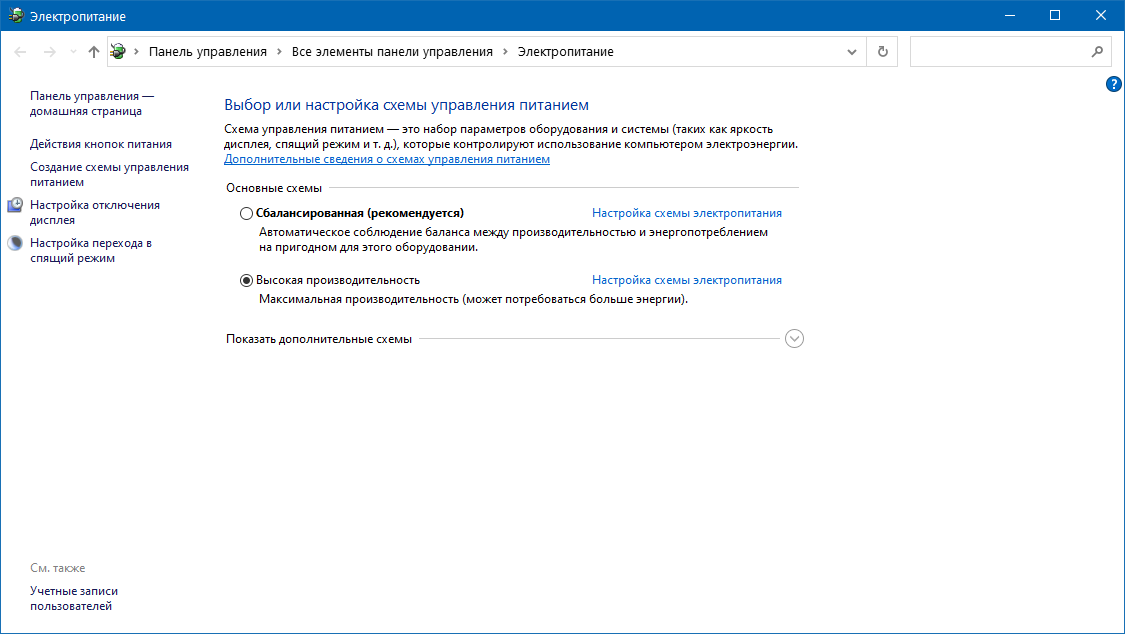
Task: Expand address bar history dropdown
Action: [852, 52]
